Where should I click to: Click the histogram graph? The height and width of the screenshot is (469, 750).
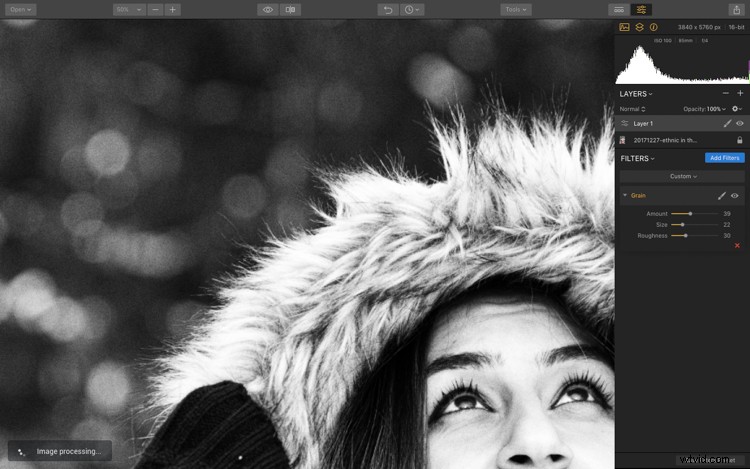pyautogui.click(x=682, y=64)
